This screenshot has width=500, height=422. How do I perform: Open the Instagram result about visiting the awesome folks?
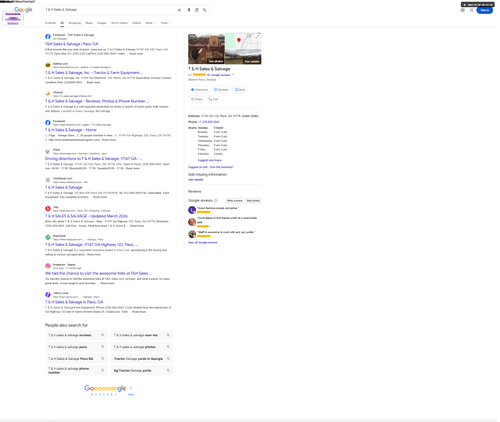98,273
